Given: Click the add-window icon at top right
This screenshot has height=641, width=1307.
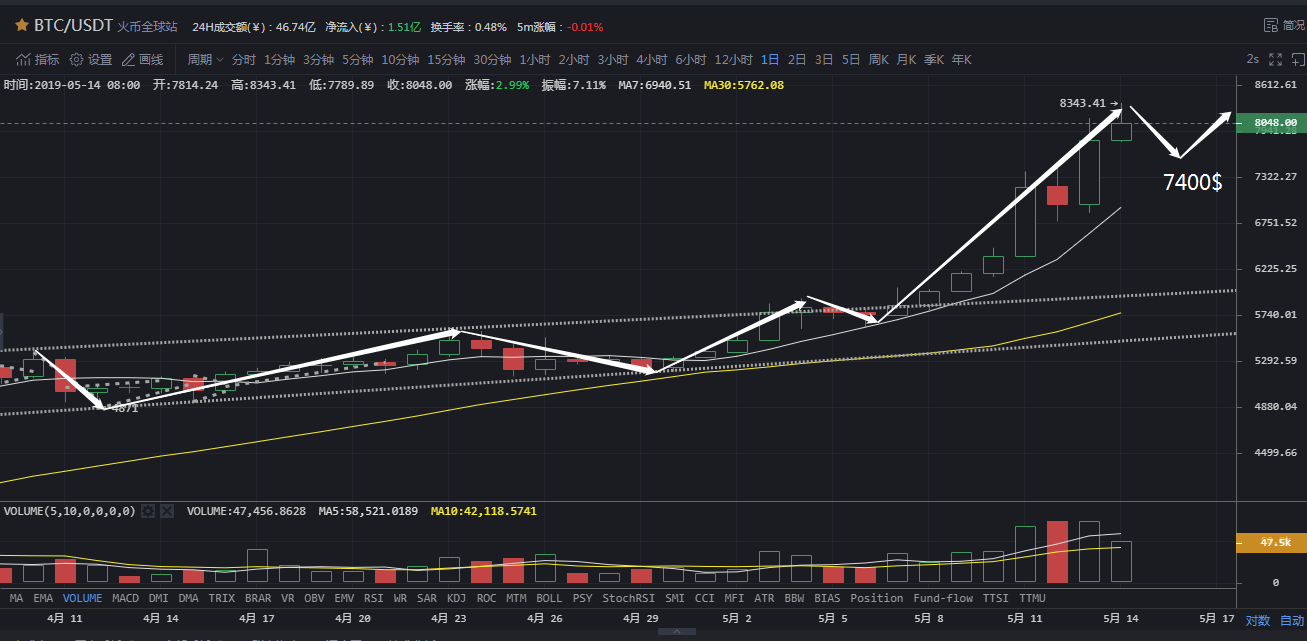Looking at the screenshot, I should [x=1297, y=60].
